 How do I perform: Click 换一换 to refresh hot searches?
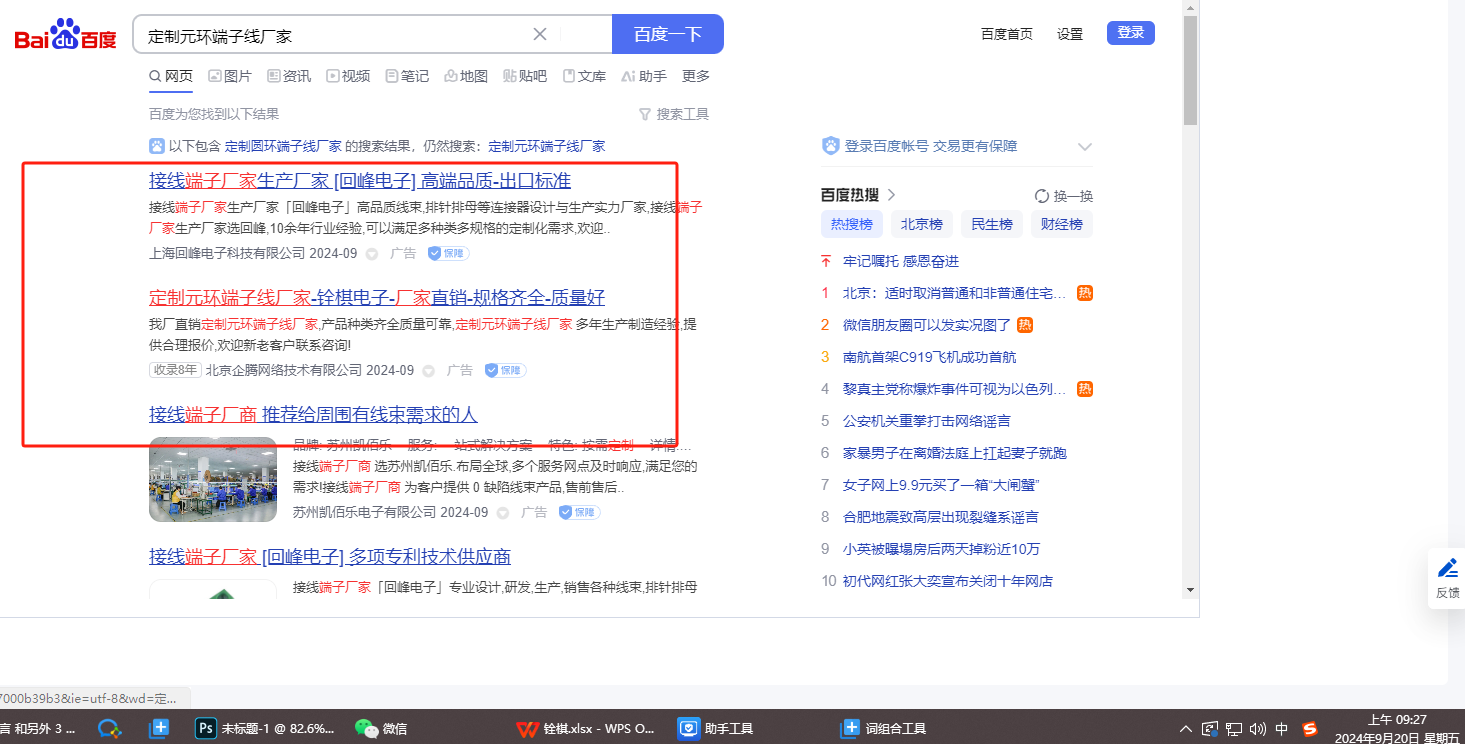tap(1064, 196)
